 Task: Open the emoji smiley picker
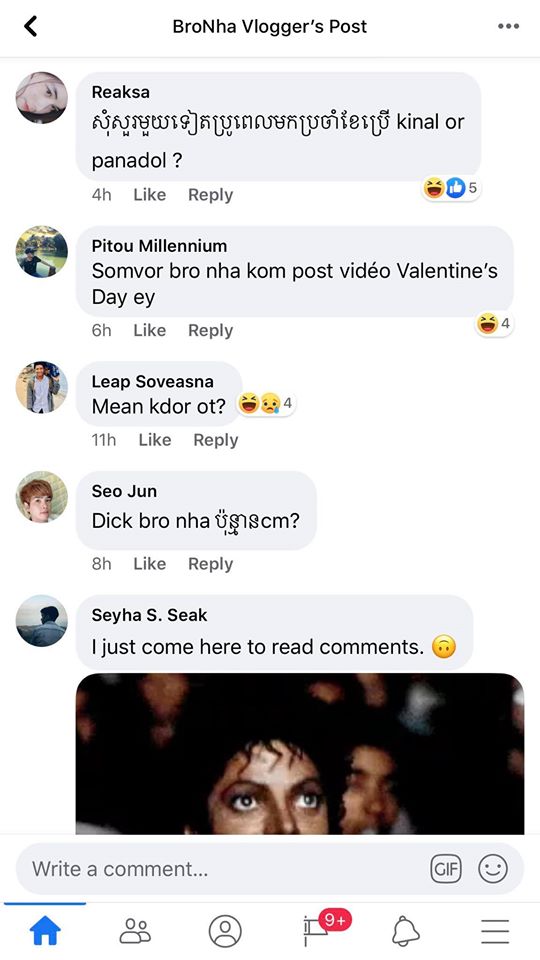493,869
